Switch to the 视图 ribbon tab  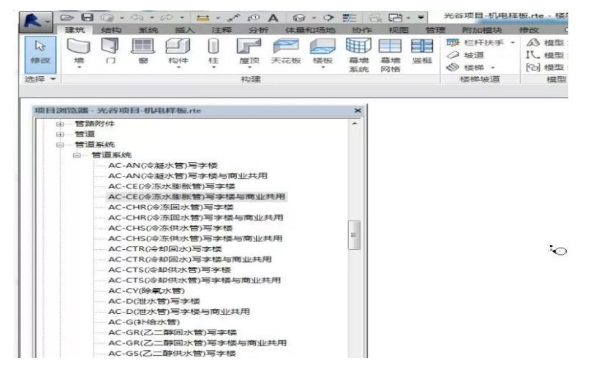399,30
